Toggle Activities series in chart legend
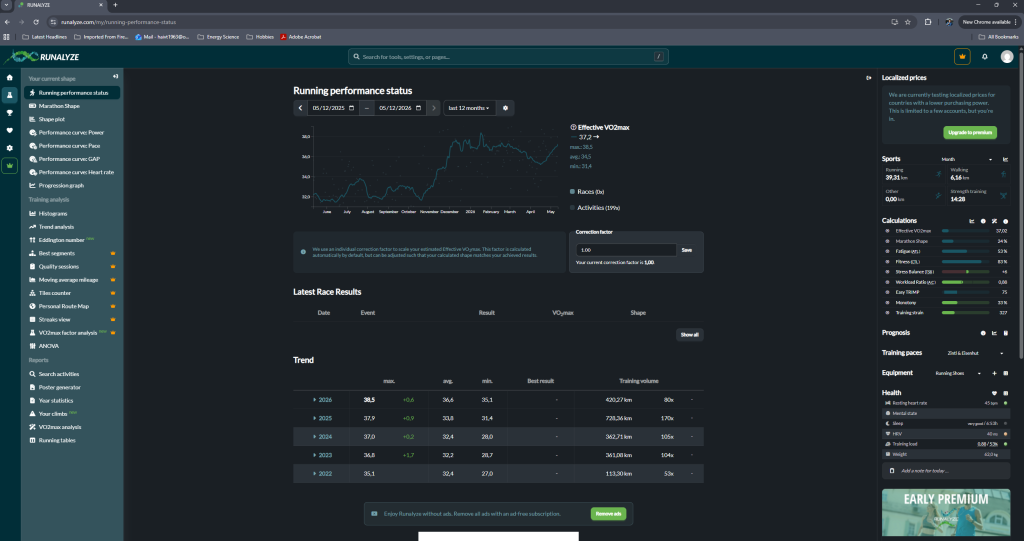The height and width of the screenshot is (541, 1024). pyautogui.click(x=595, y=208)
